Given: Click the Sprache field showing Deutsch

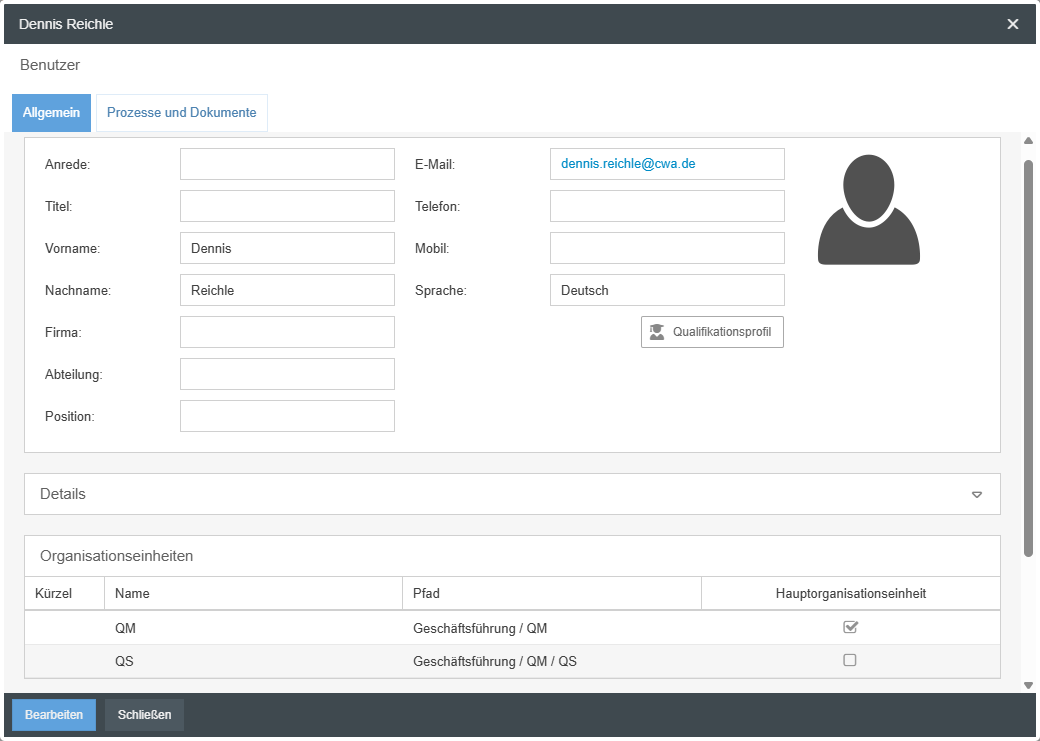Looking at the screenshot, I should click(667, 290).
